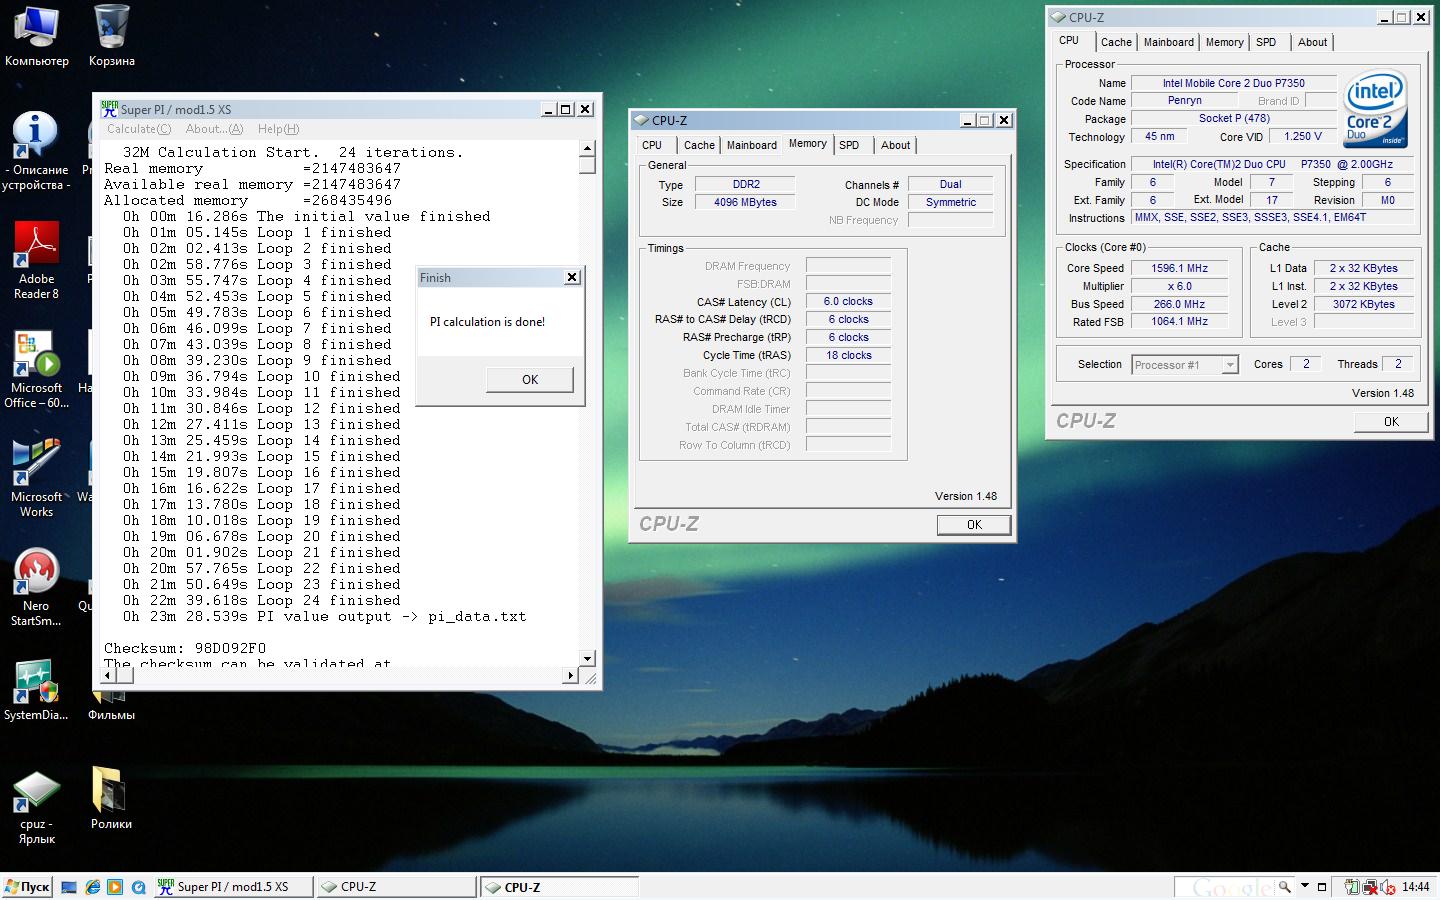The image size is (1440, 900).
Task: Open the Calculate menu in Super PI
Action: pos(139,129)
